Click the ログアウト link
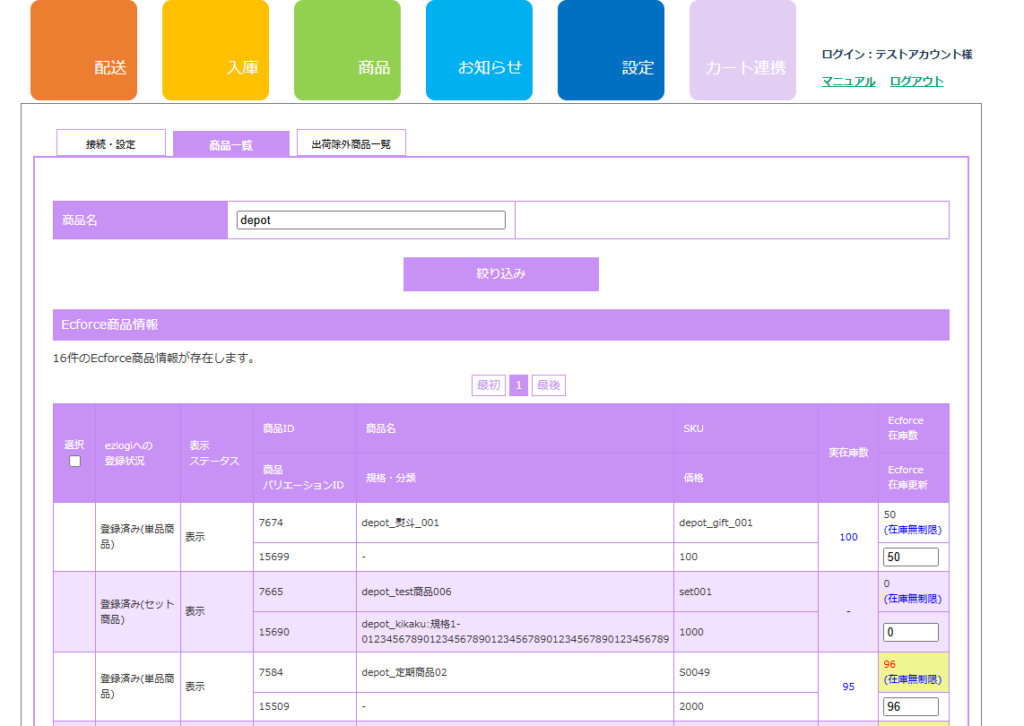Screen dimensions: 1024x726 tap(916, 81)
